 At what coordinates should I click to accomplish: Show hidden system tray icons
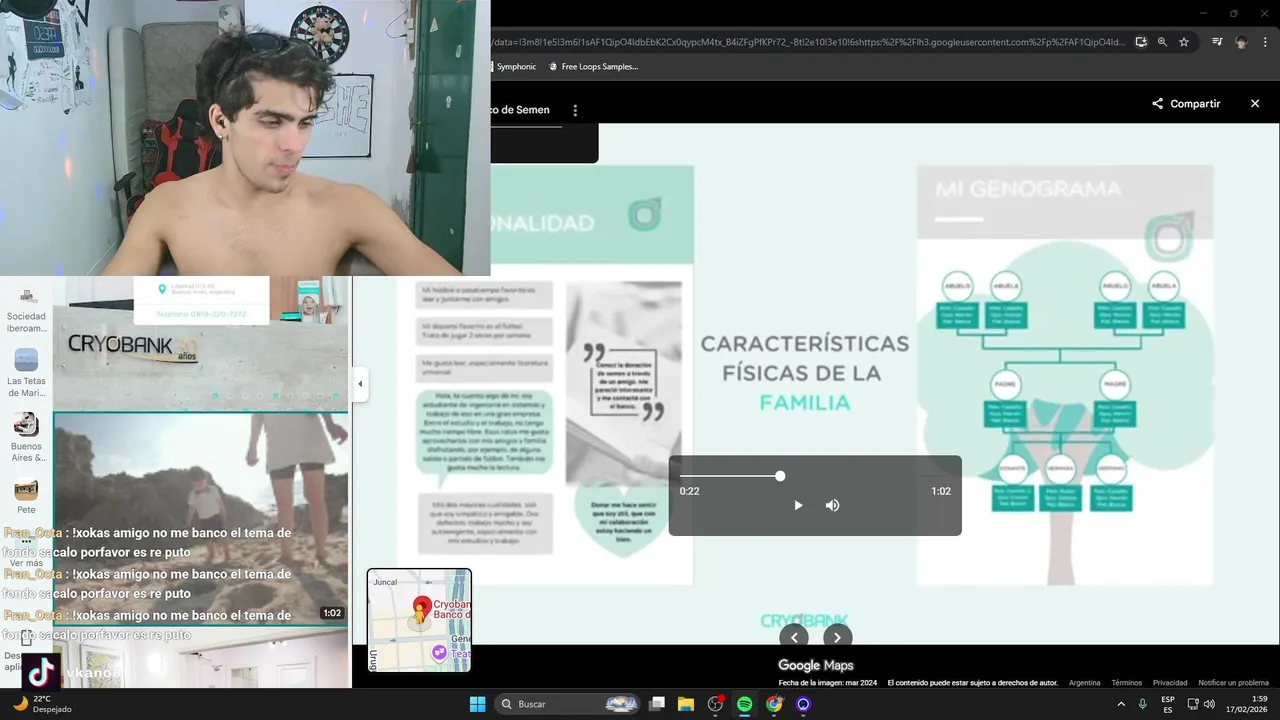(x=1120, y=704)
